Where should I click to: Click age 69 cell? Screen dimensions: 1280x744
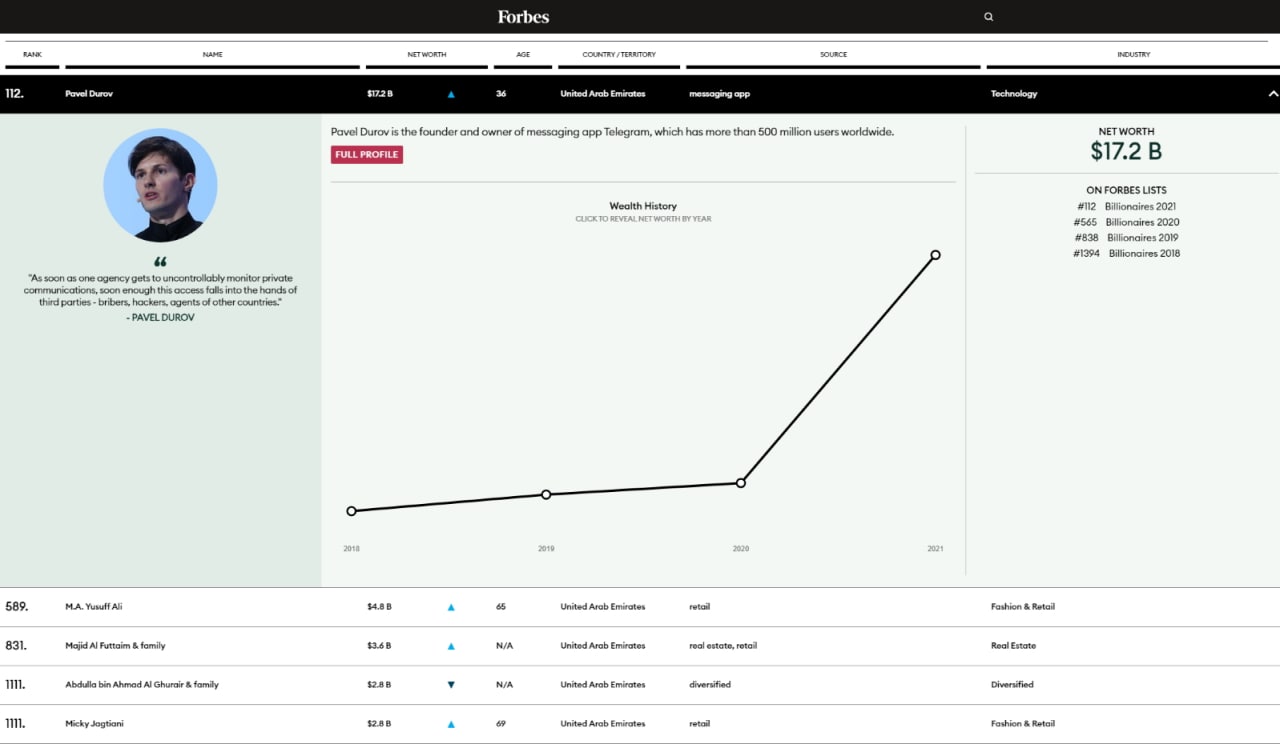[x=501, y=724]
